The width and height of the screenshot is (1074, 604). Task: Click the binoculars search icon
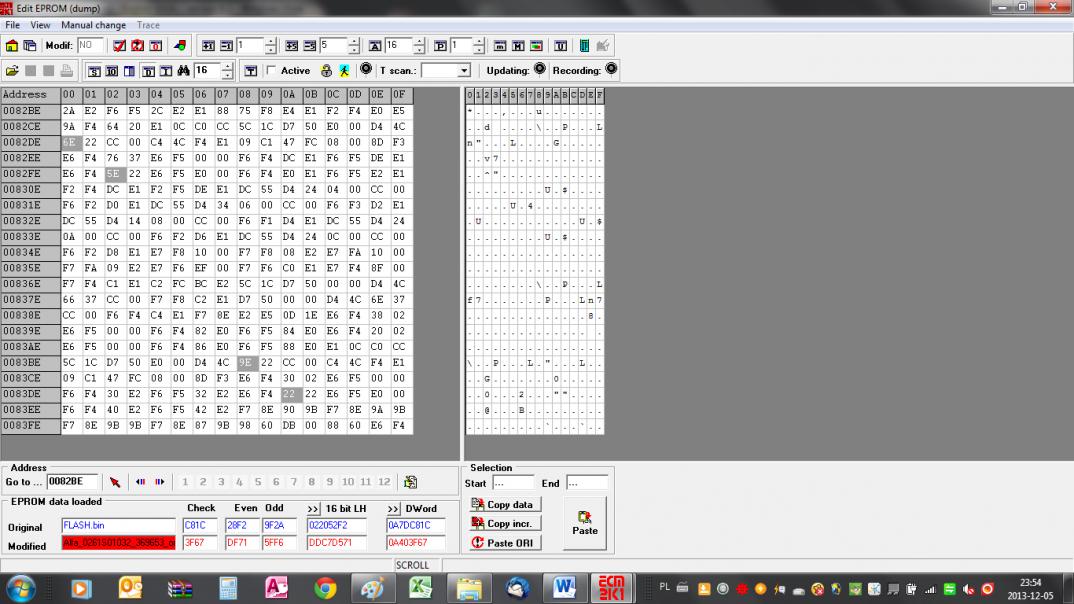183,71
